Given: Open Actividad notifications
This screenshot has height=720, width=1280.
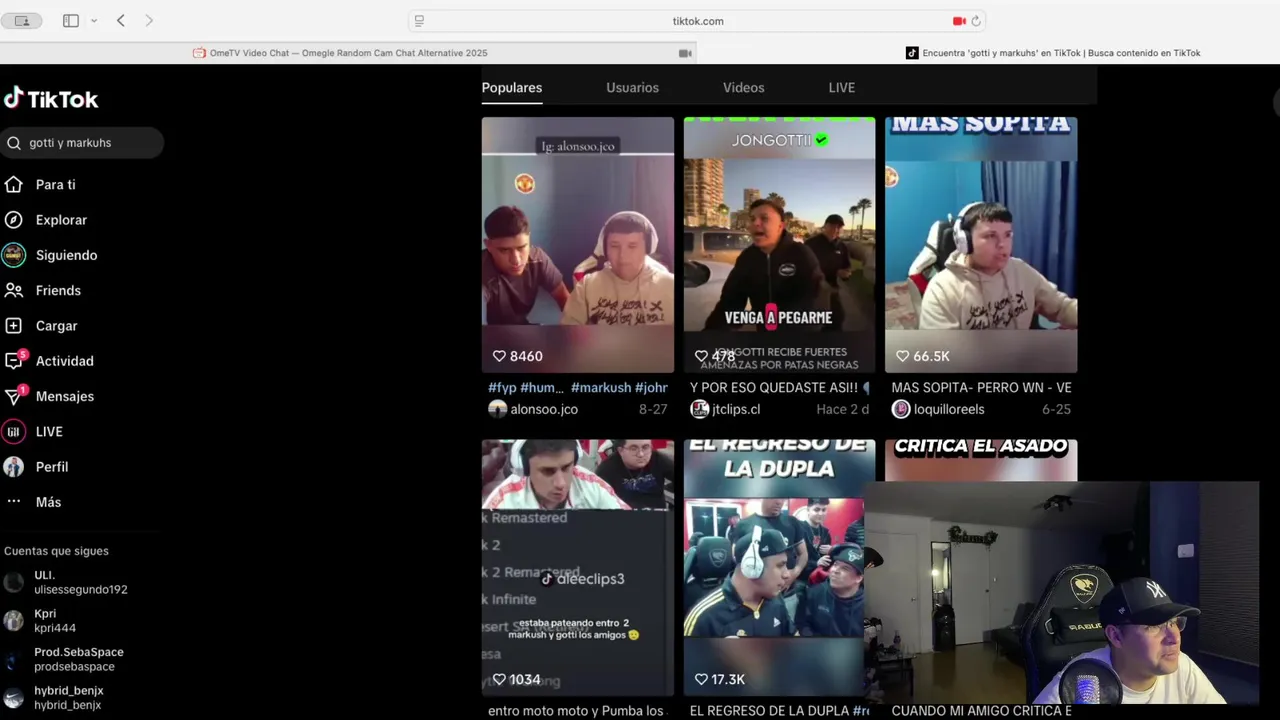Looking at the screenshot, I should [x=64, y=361].
